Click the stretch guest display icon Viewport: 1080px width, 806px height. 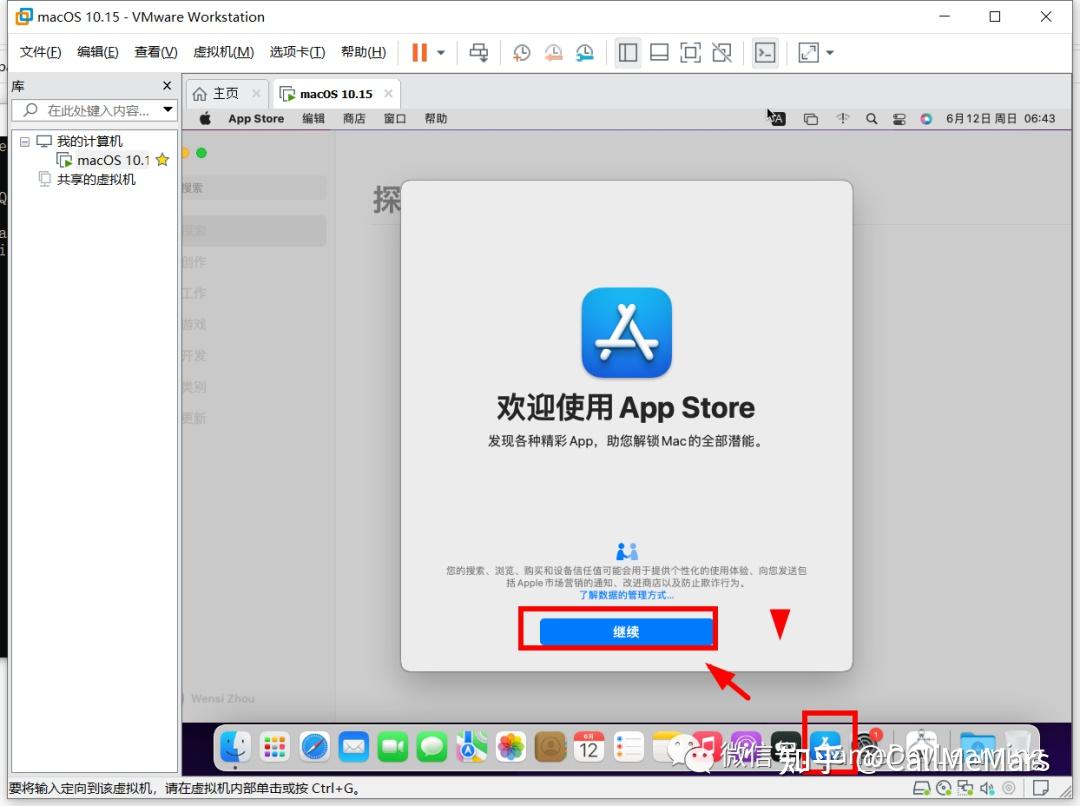click(808, 52)
